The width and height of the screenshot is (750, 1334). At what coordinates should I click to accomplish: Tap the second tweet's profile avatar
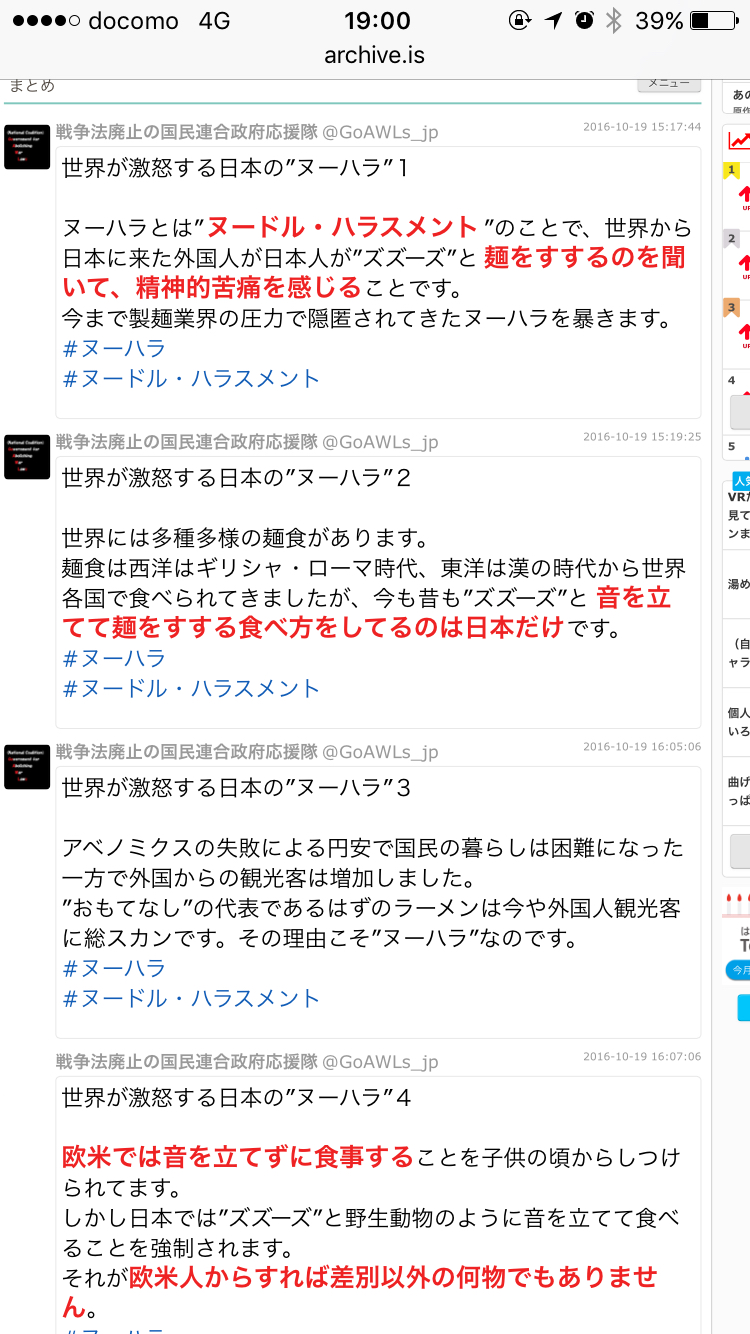[x=27, y=457]
